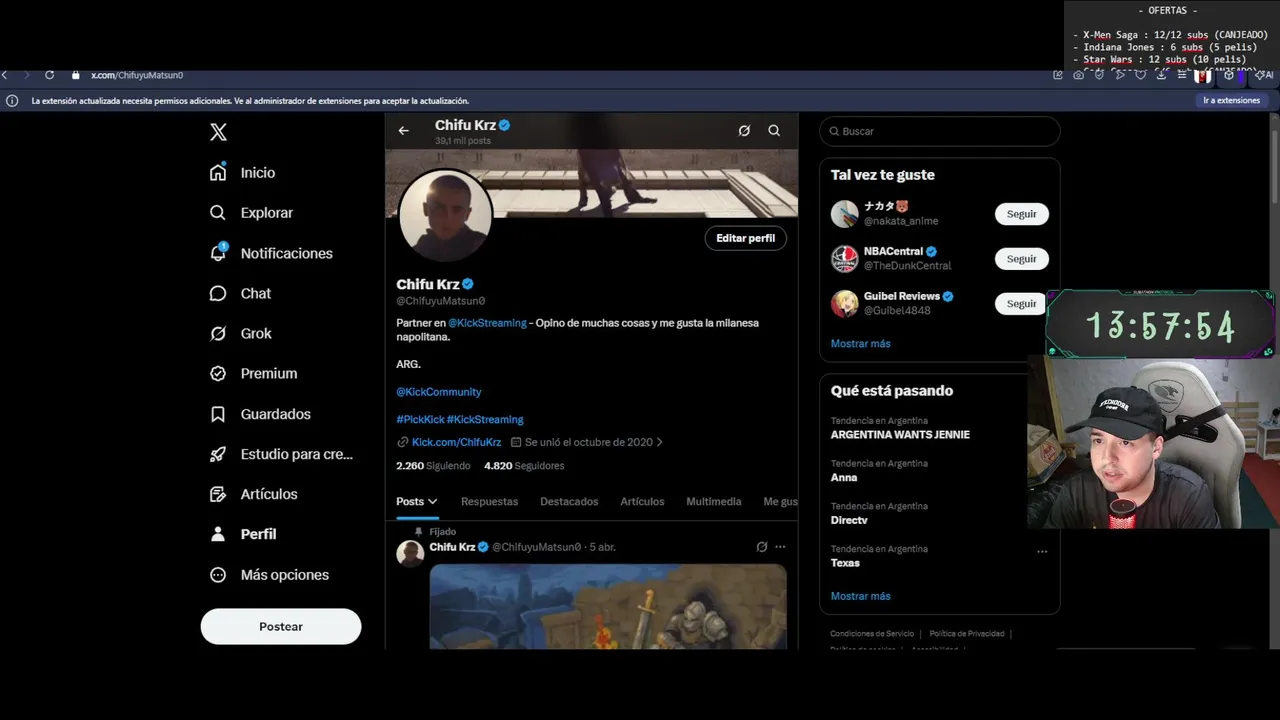Click the X logo in the sidebar
Screen dimensions: 1280x720
coord(218,132)
